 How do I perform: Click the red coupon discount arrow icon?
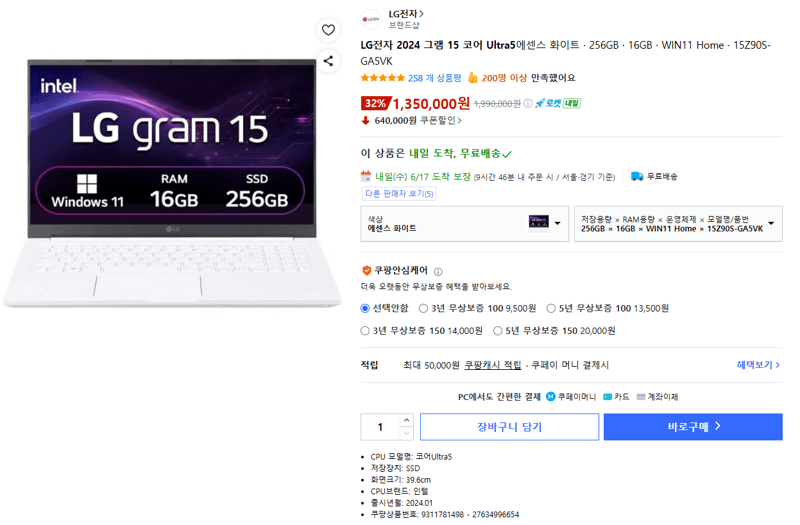coord(365,121)
